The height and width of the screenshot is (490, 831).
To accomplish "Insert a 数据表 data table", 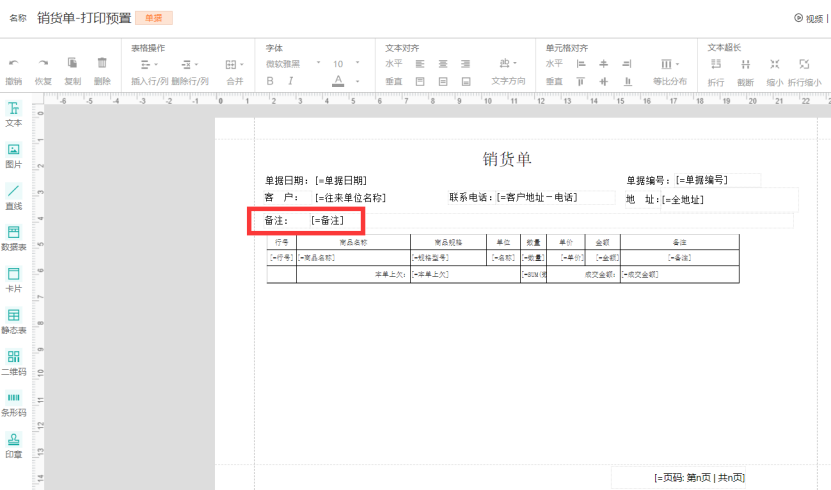I will (x=14, y=238).
